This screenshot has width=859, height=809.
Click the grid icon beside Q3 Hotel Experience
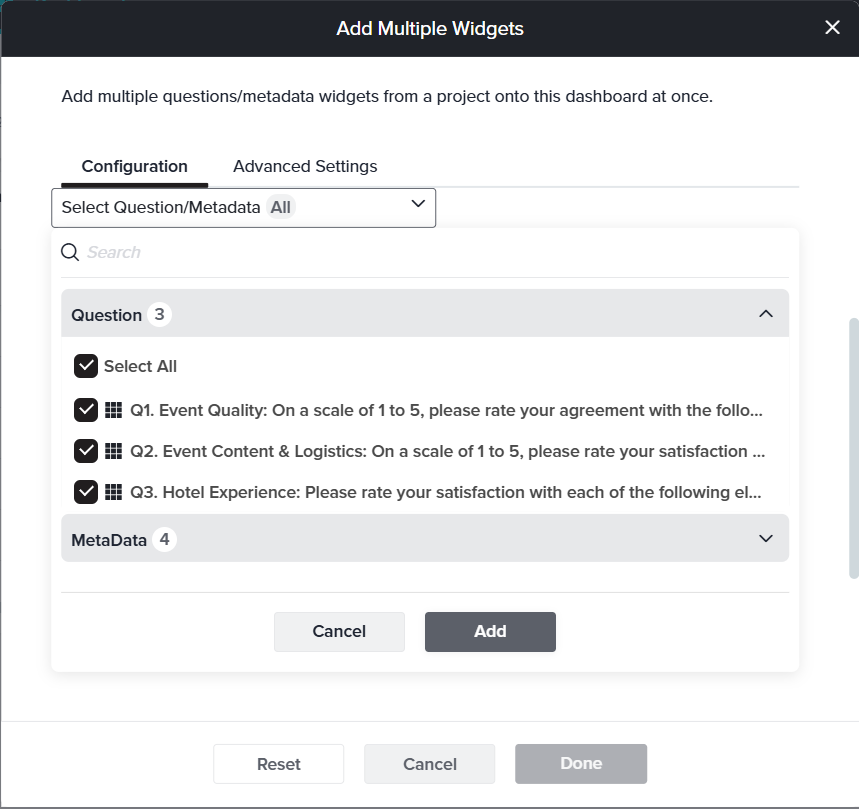113,492
